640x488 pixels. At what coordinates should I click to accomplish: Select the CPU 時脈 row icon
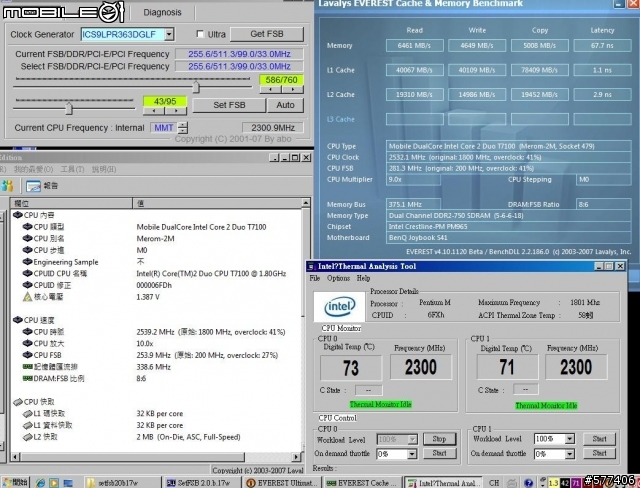27,332
